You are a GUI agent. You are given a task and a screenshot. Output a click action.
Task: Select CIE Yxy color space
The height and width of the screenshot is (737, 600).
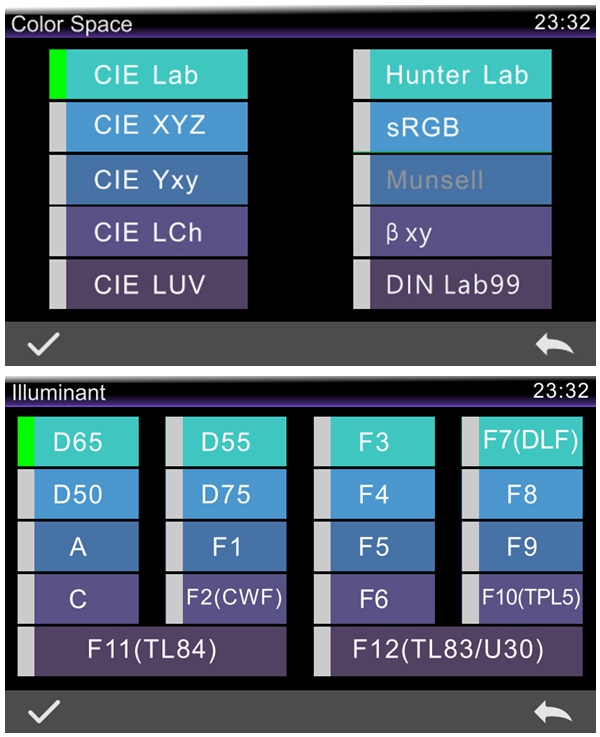pos(147,180)
